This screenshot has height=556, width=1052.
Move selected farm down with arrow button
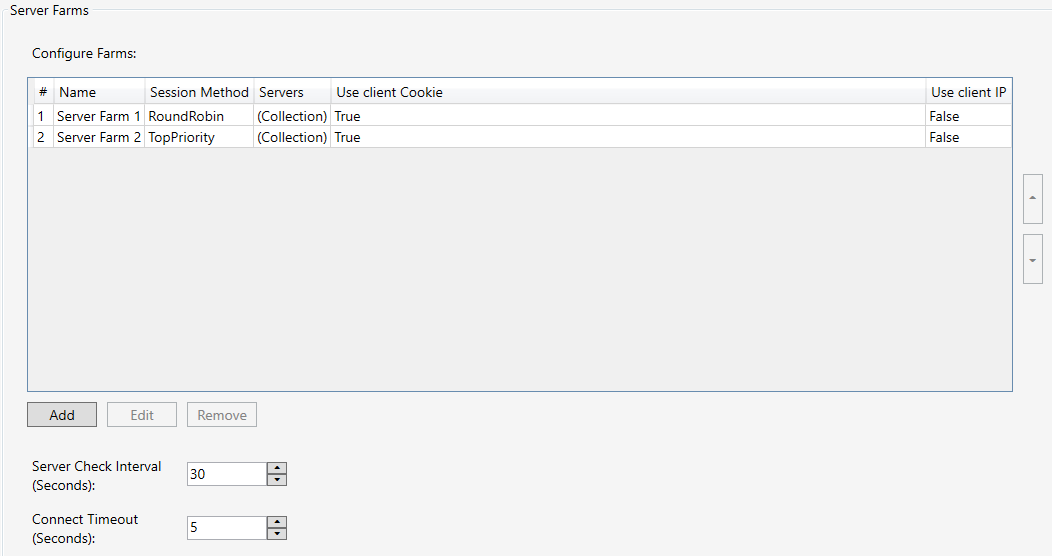1033,259
